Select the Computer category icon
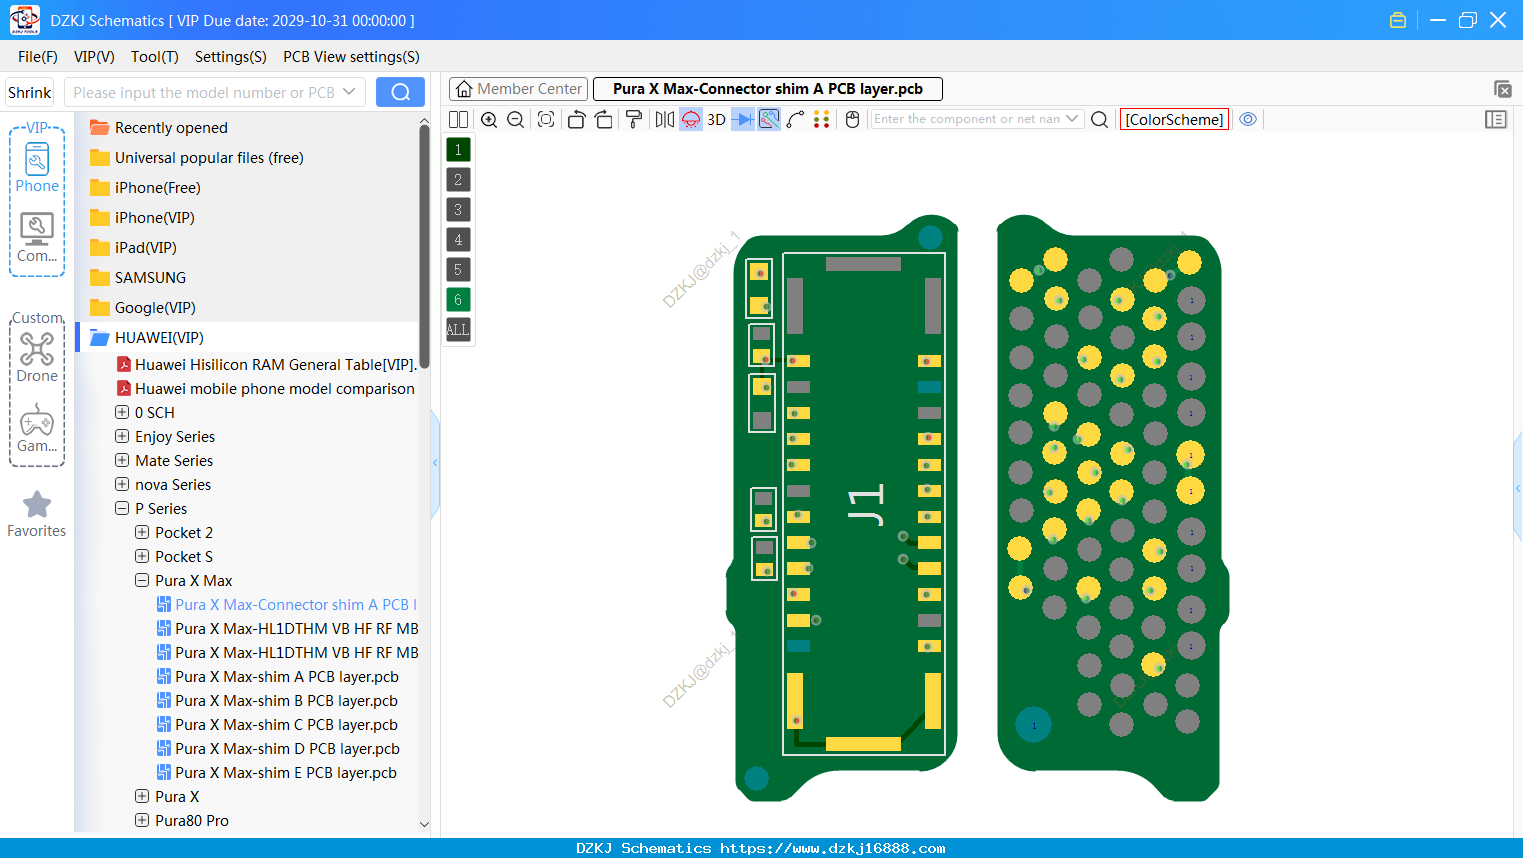The image size is (1523, 858). click(37, 238)
